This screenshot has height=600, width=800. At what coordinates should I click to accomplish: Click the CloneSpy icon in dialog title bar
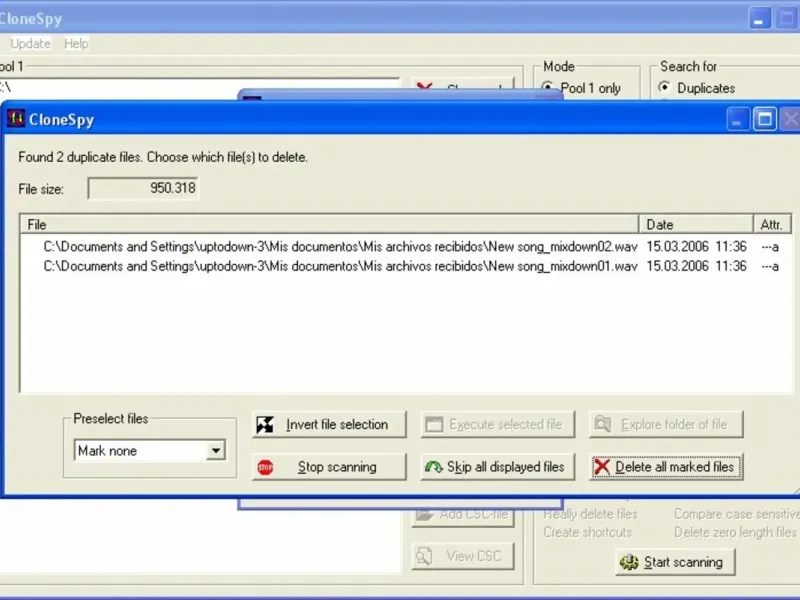(16, 118)
